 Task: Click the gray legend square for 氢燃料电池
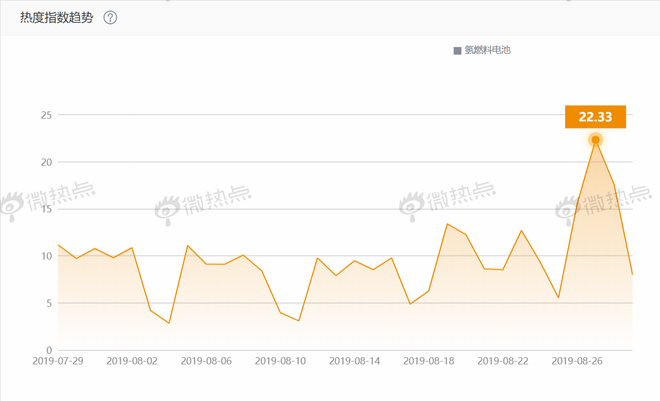coord(457,50)
